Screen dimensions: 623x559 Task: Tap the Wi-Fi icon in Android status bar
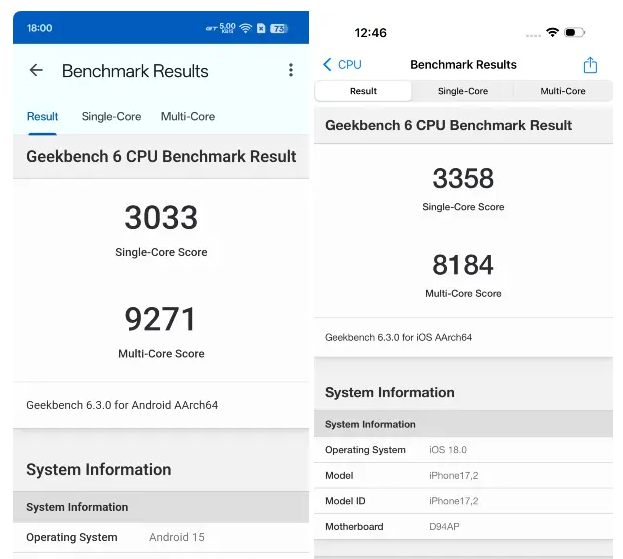(245, 28)
